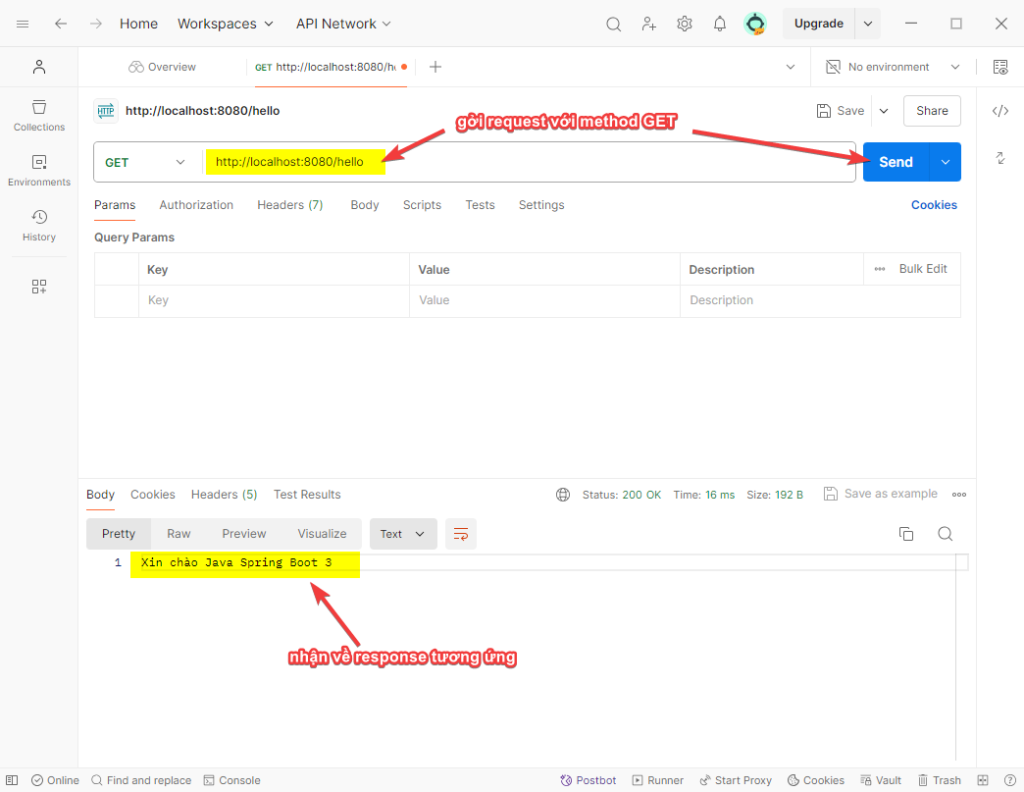This screenshot has width=1024, height=792.
Task: Open the invite collaborators icon
Action: pyautogui.click(x=649, y=24)
